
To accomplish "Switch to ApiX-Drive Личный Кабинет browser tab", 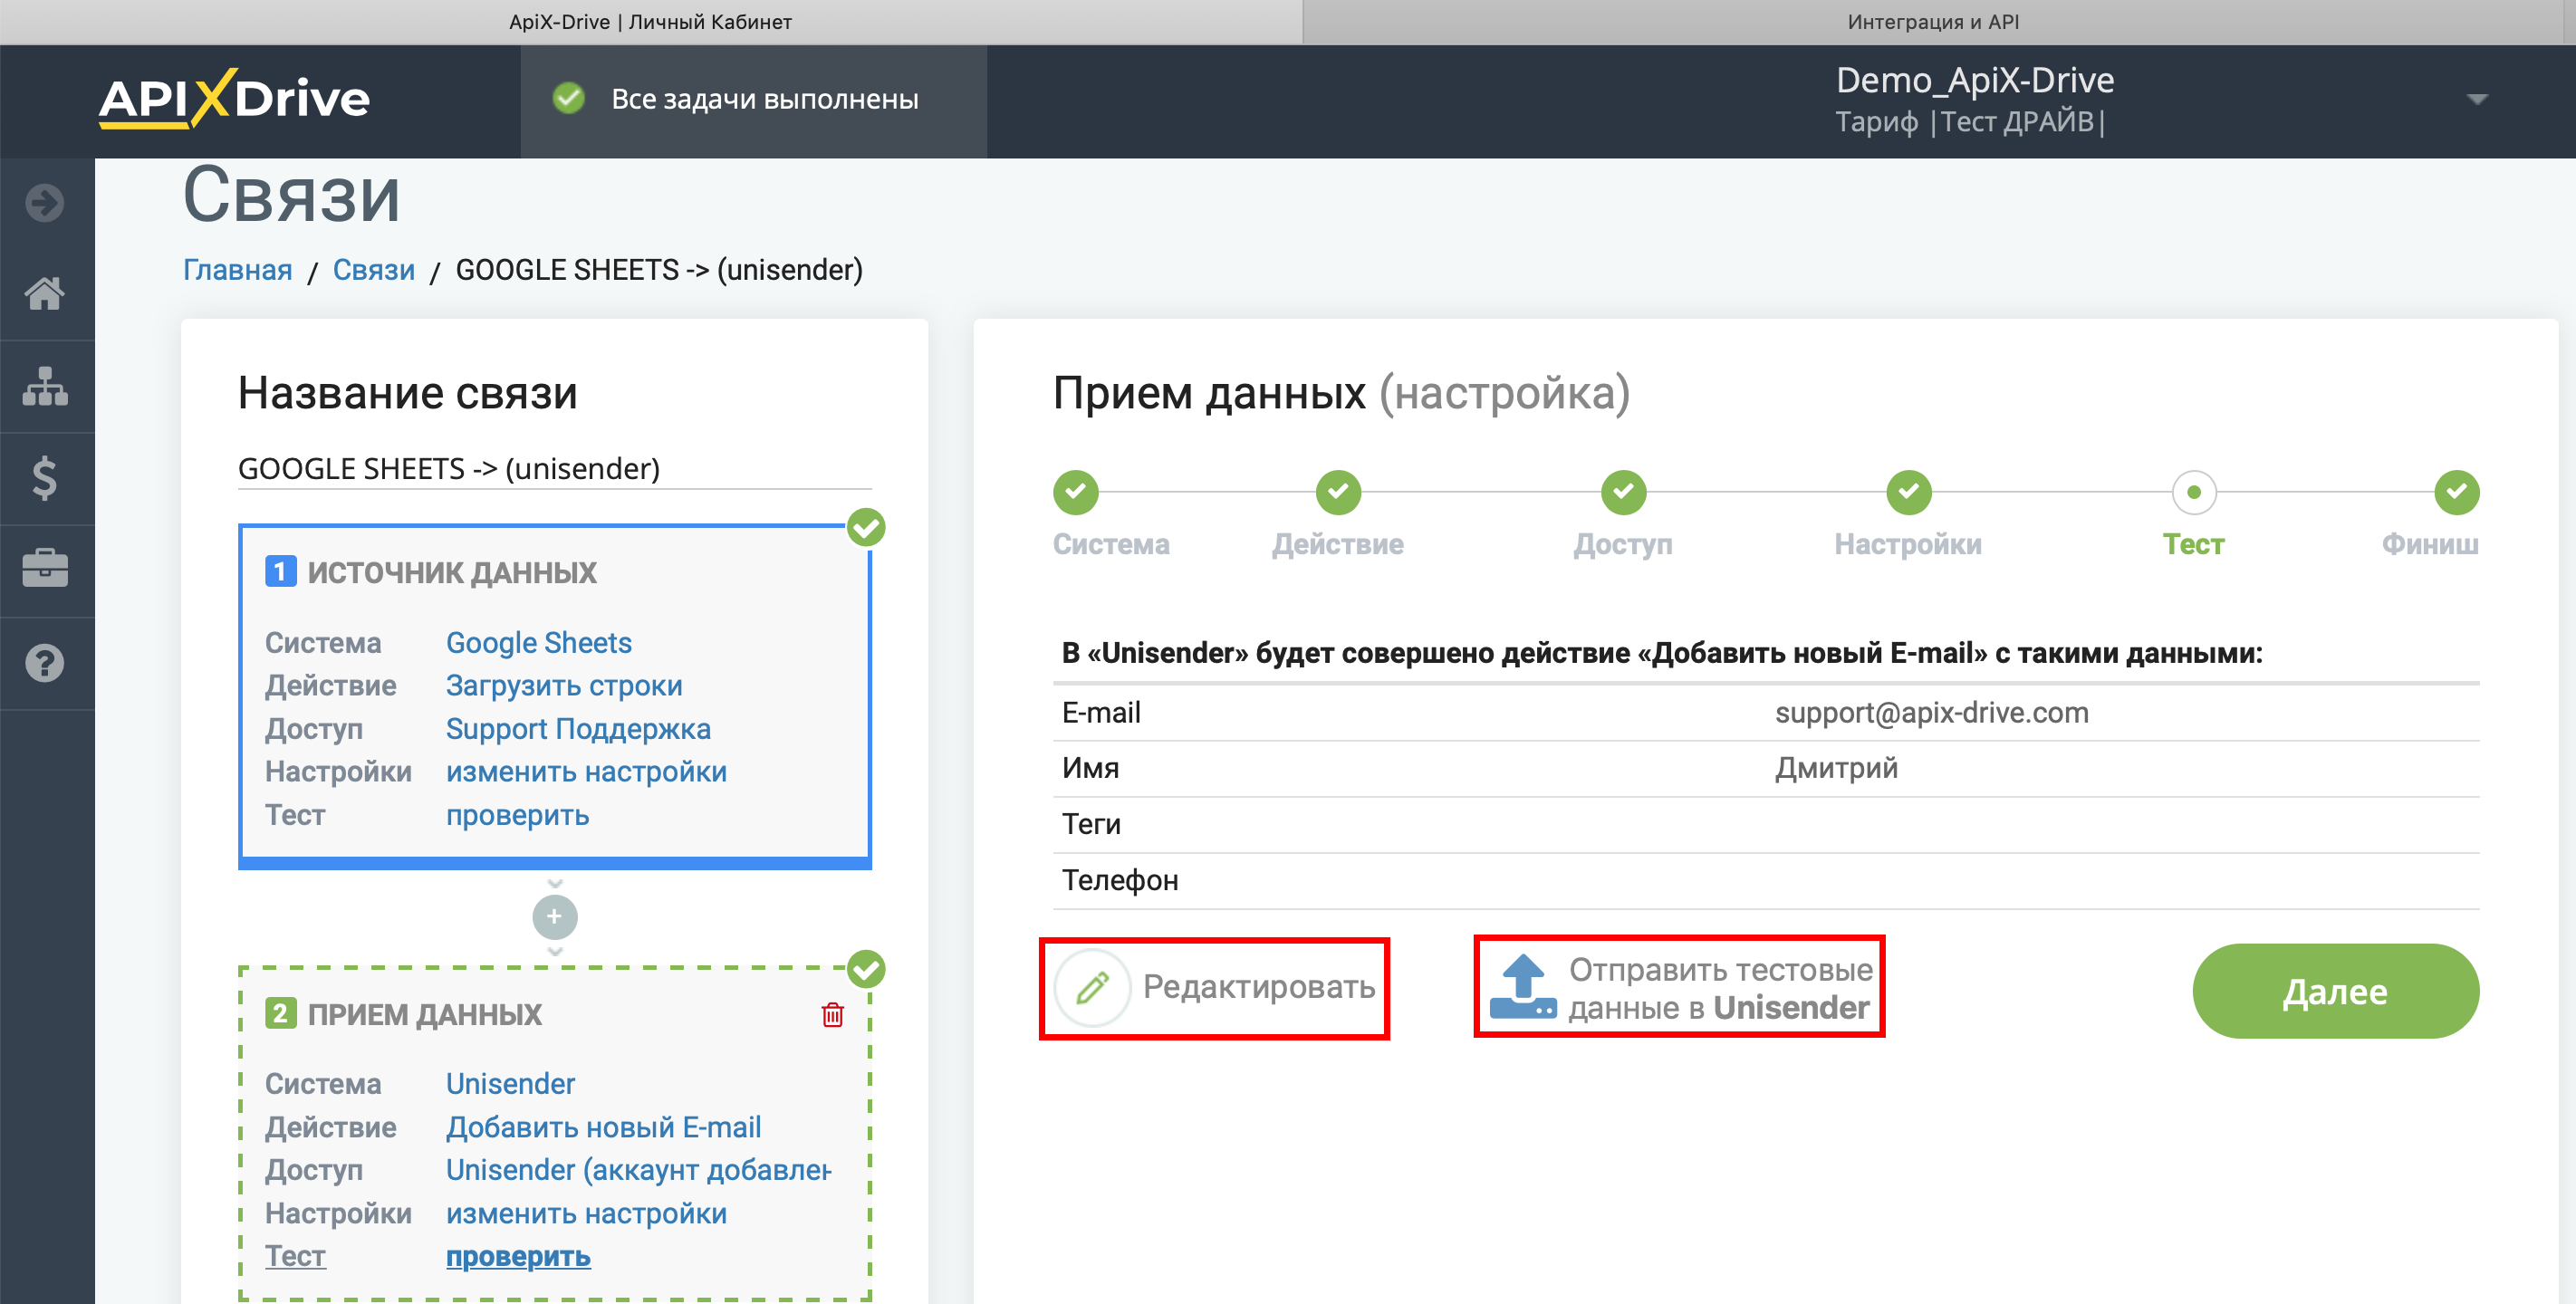I will 650,22.
